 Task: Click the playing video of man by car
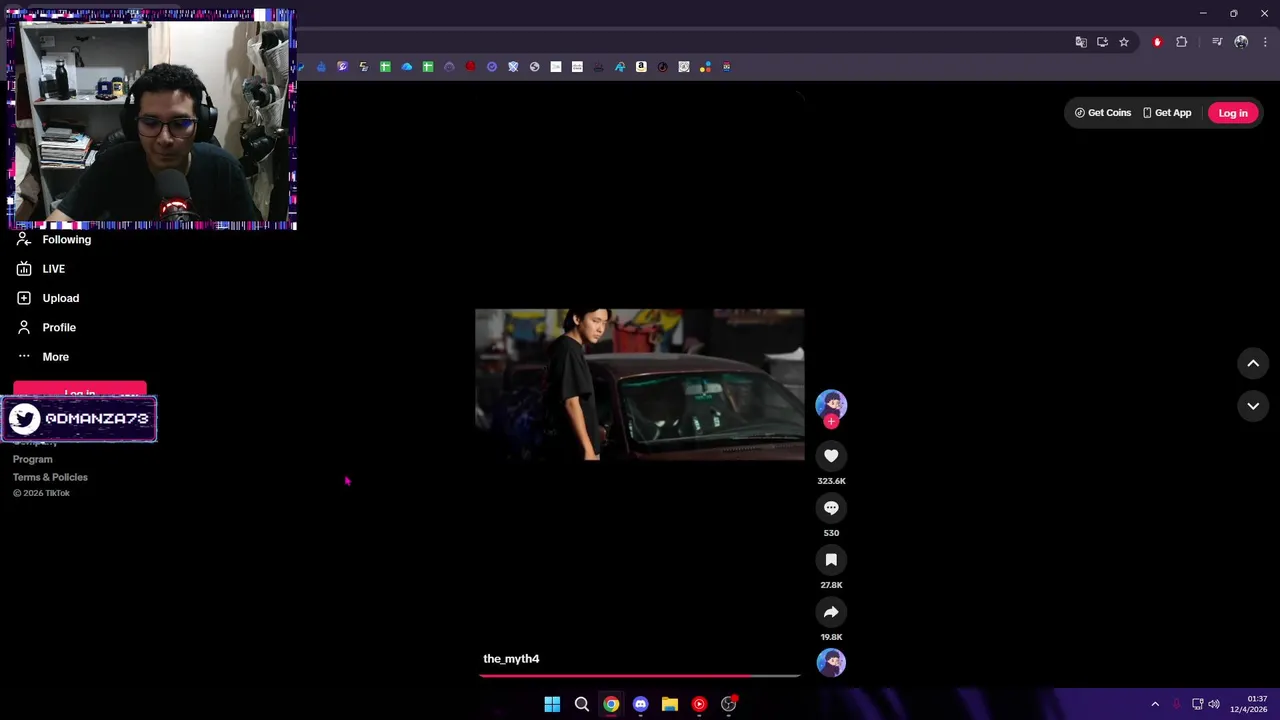[x=639, y=384]
